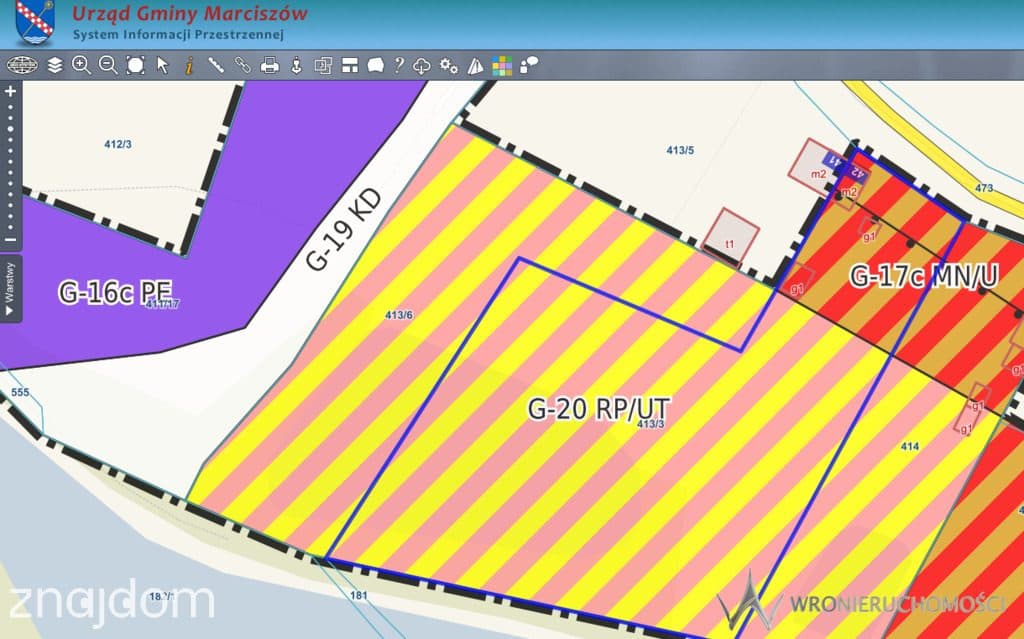Click the G-19 KD road label

point(344,230)
